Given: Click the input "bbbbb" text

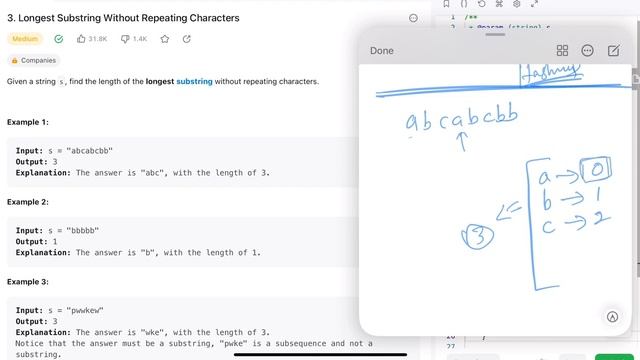Looking at the screenshot, I should 83,231.
